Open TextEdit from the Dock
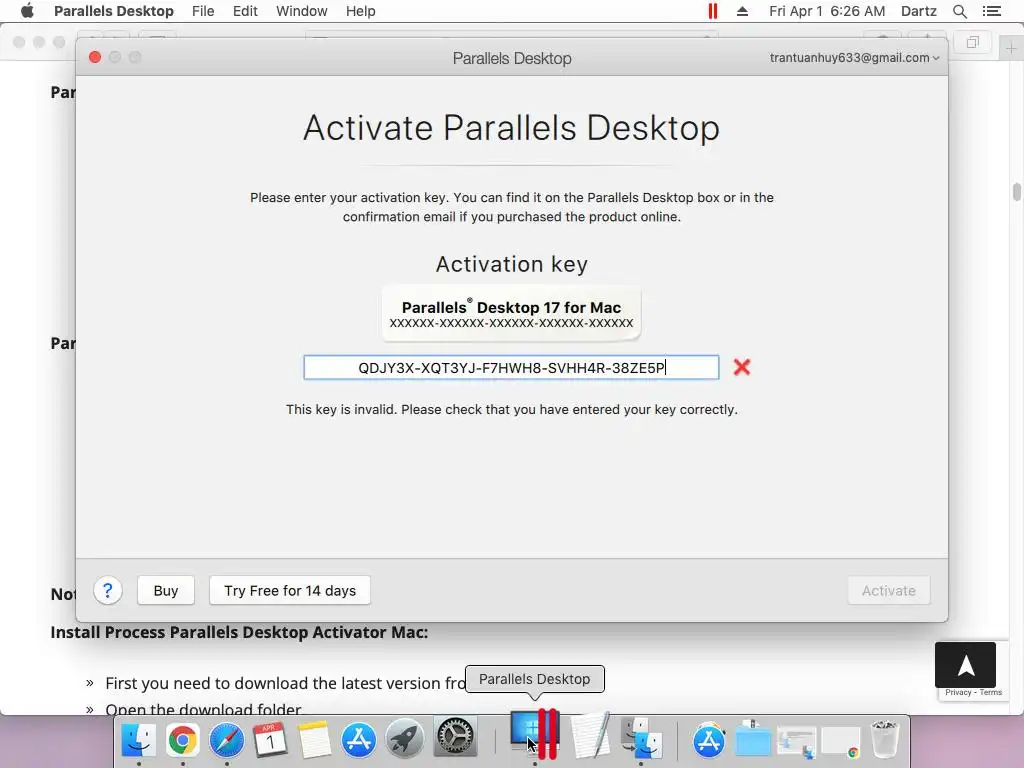 [590, 735]
